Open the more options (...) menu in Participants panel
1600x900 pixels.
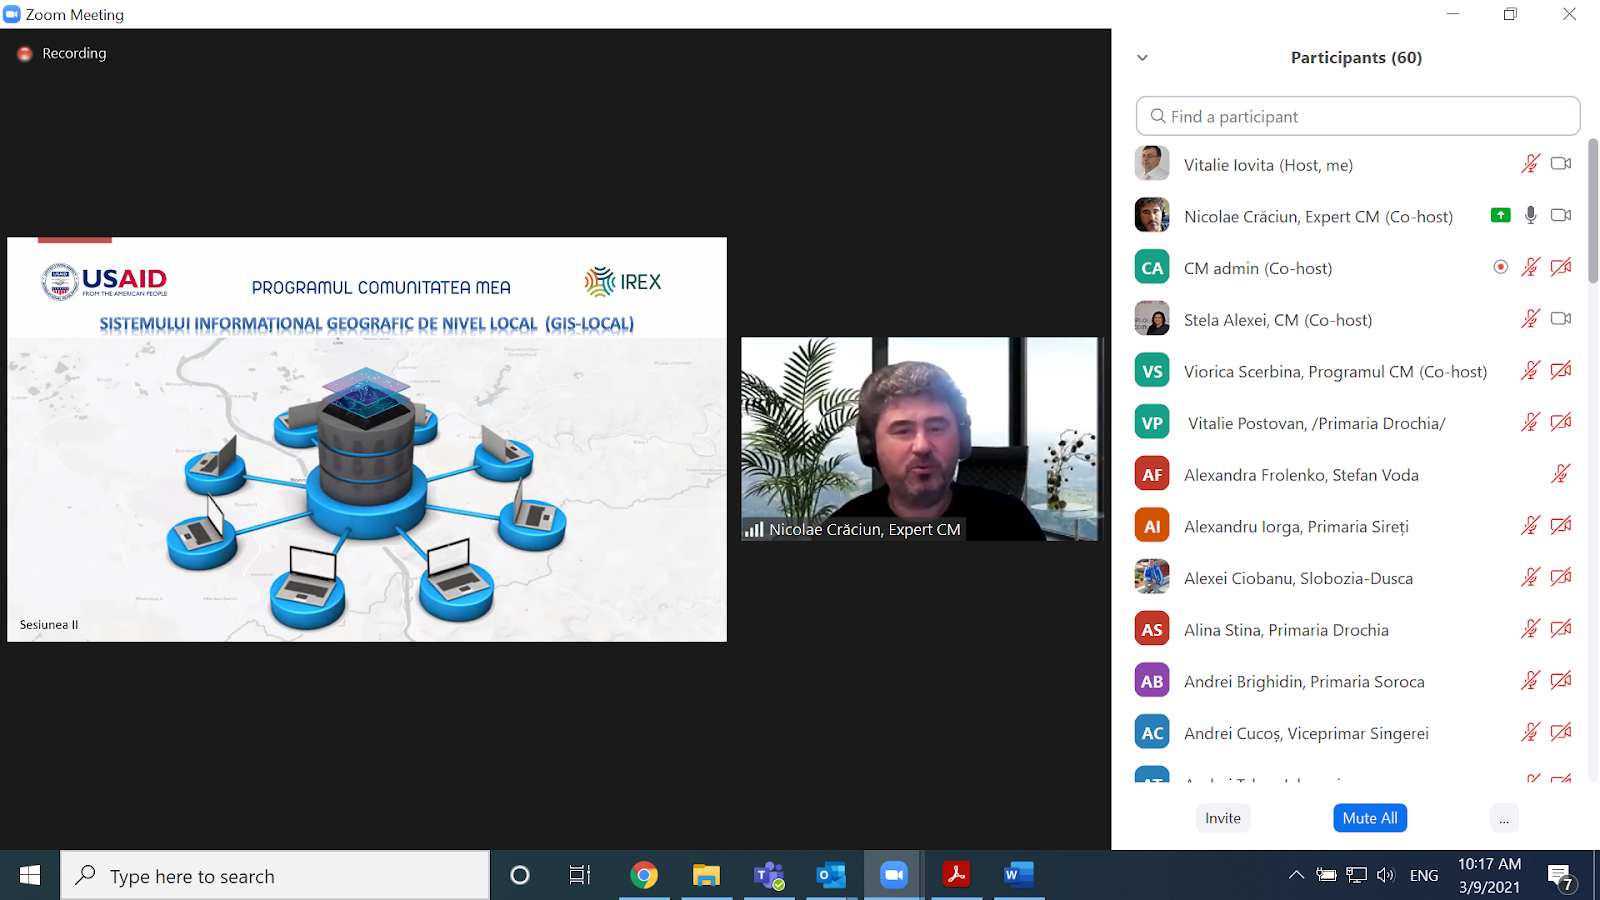pos(1504,818)
